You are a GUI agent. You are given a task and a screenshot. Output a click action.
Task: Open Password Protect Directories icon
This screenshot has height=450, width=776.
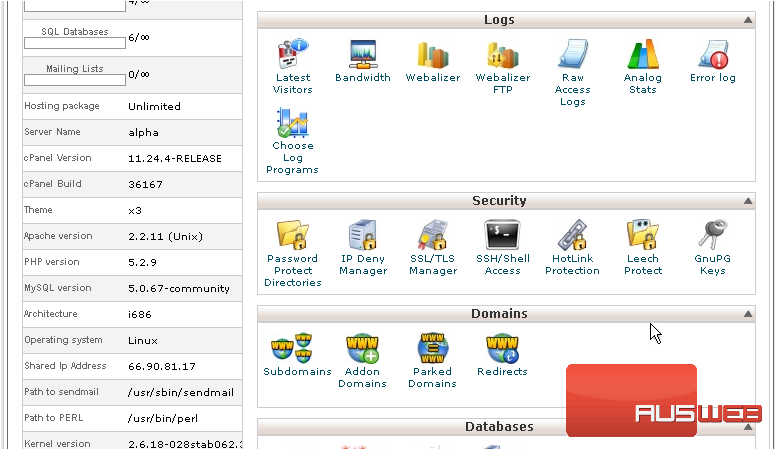click(293, 235)
